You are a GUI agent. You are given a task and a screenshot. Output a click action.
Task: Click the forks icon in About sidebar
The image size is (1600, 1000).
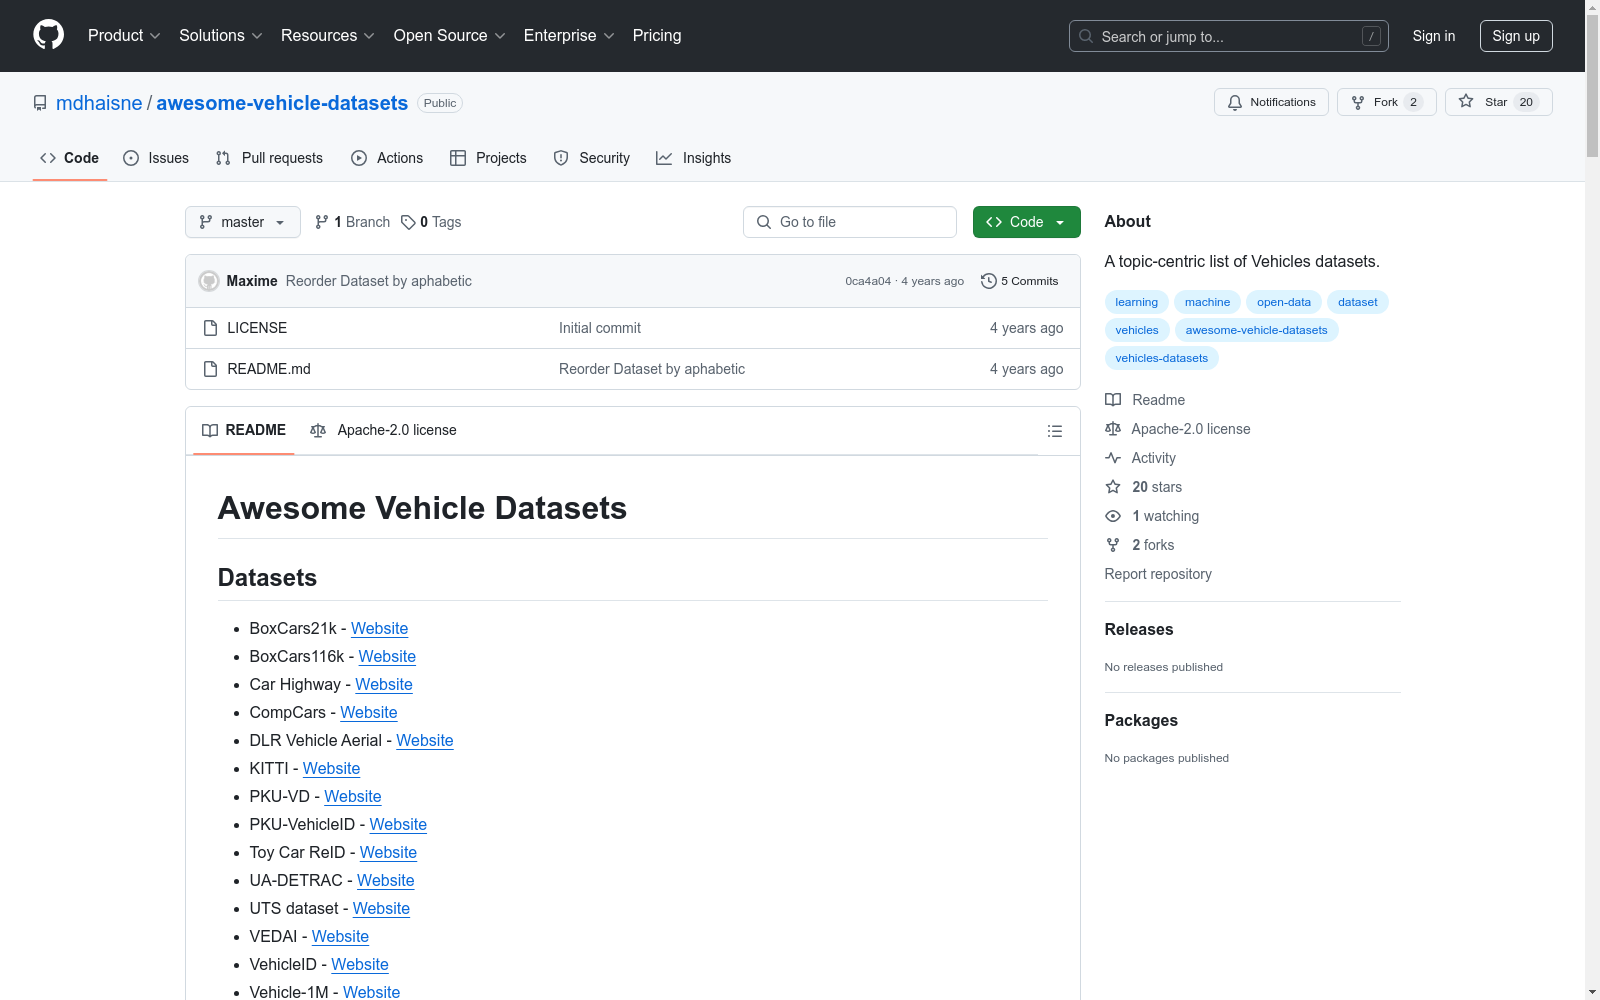pyautogui.click(x=1113, y=545)
